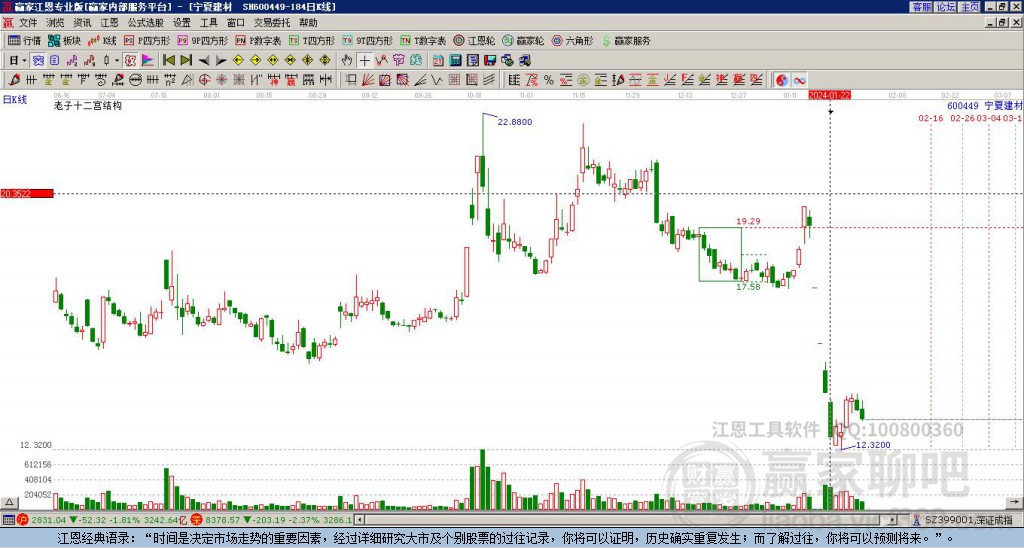Select the hand pan tool
Screen dimensions: 1024x548
(347, 61)
